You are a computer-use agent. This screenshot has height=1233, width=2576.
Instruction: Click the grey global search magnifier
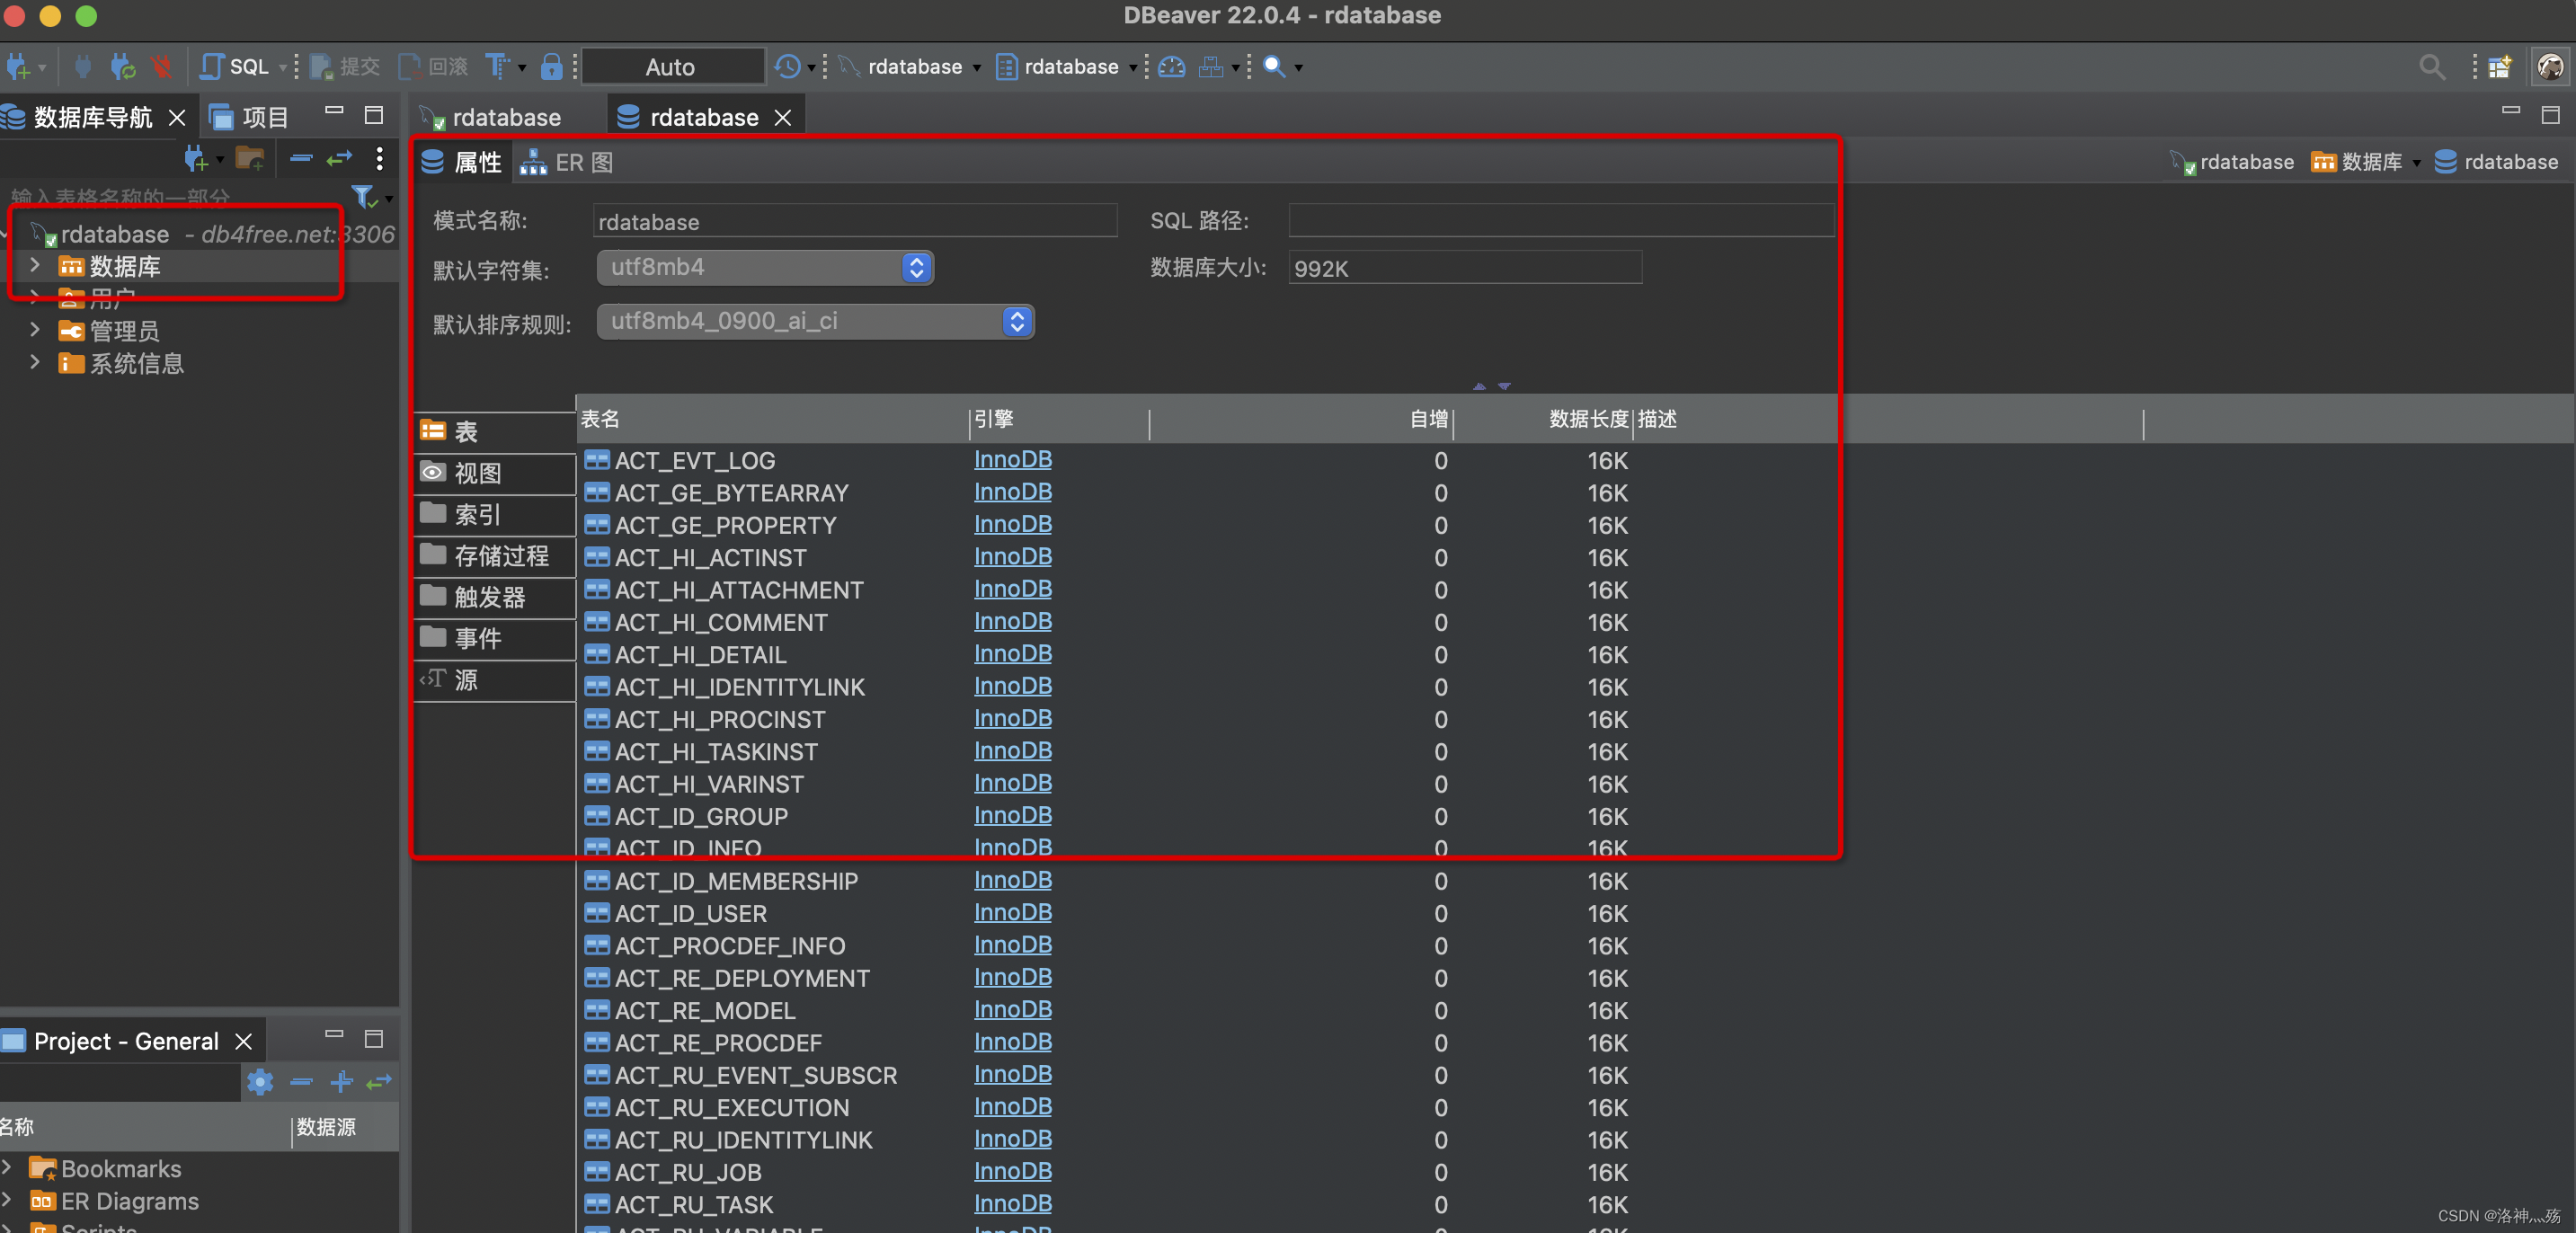(2432, 67)
